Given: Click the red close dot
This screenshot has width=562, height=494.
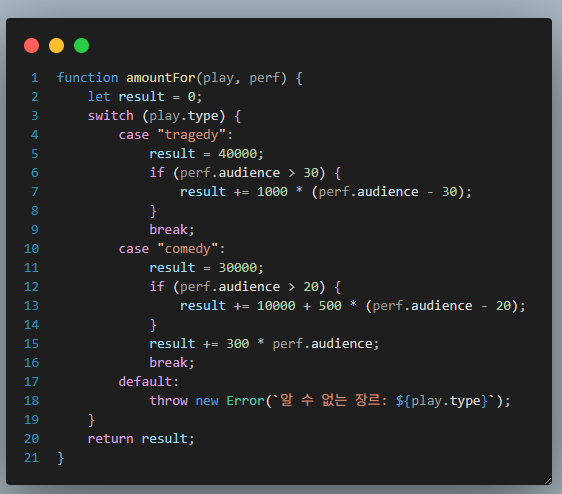Looking at the screenshot, I should (32, 46).
